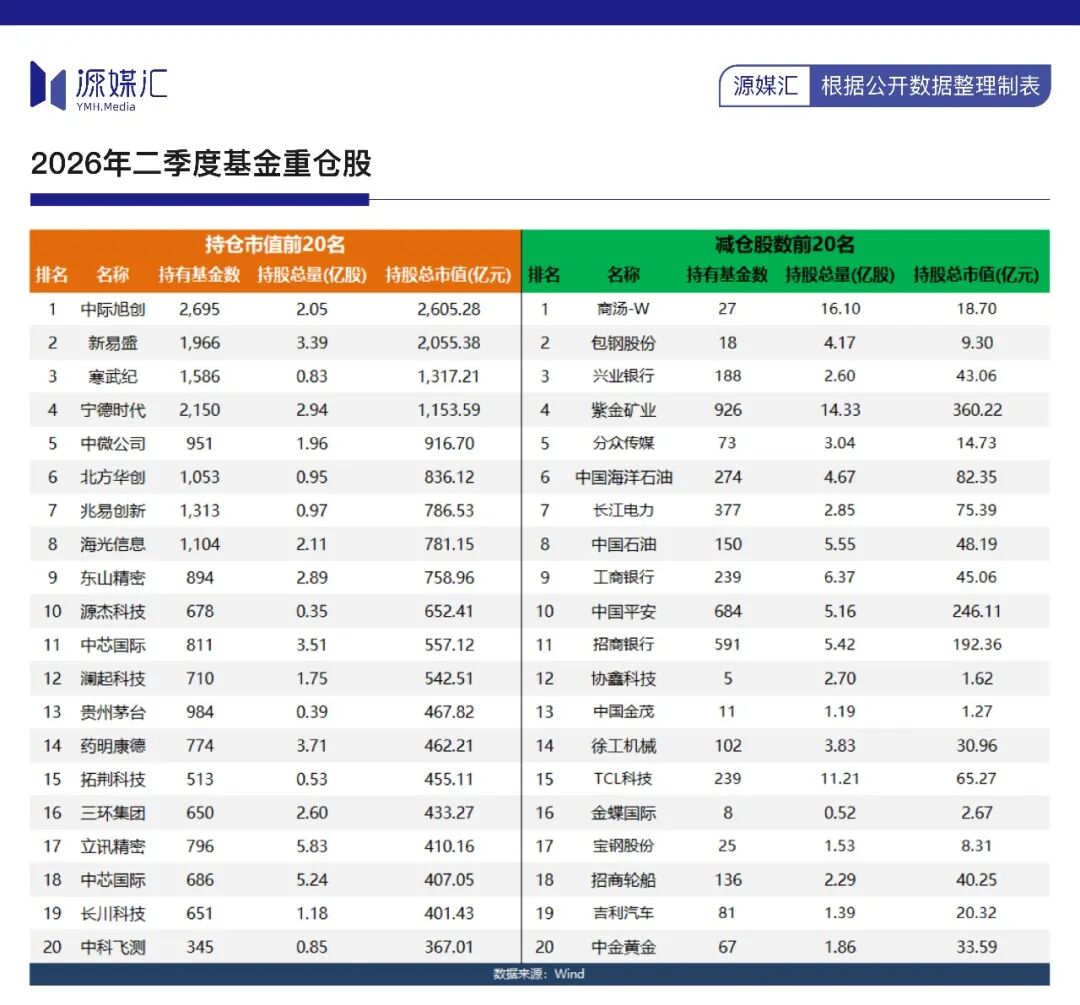Image resolution: width=1080 pixels, height=1005 pixels.
Task: Select the stock name 商汤-W
Action: (623, 309)
